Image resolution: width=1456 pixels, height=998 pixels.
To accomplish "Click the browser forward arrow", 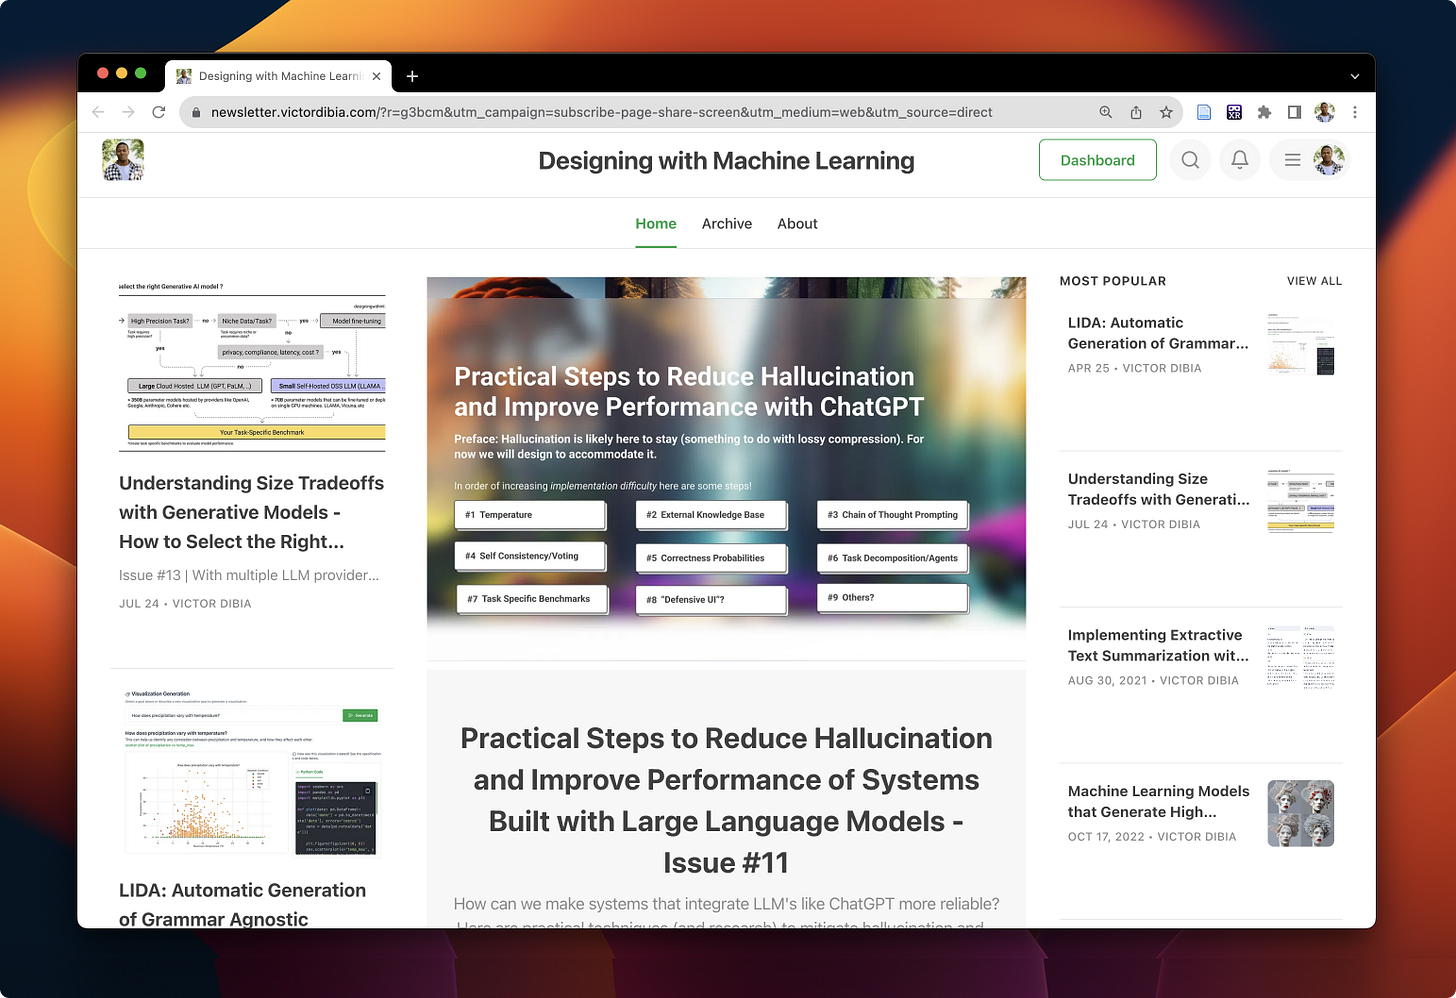I will pyautogui.click(x=128, y=112).
